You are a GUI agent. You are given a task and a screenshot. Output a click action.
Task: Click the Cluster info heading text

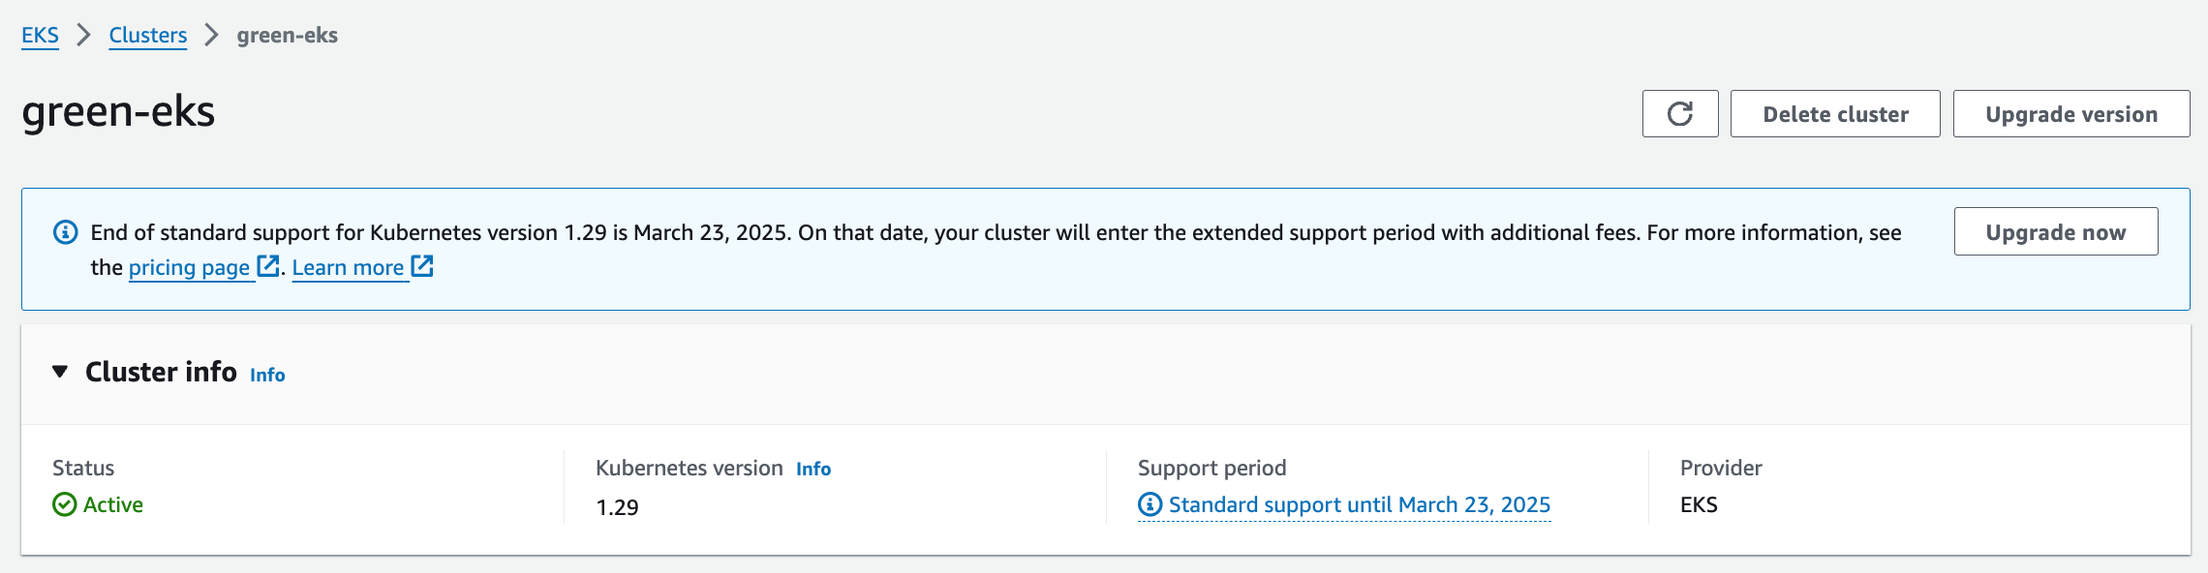pos(161,372)
